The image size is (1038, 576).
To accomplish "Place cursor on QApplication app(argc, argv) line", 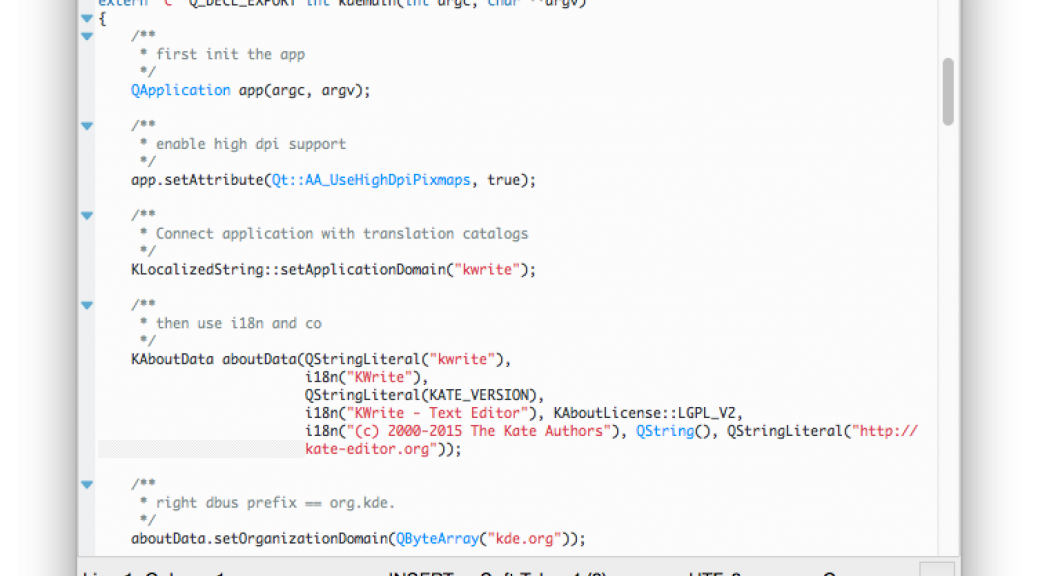I will [250, 90].
